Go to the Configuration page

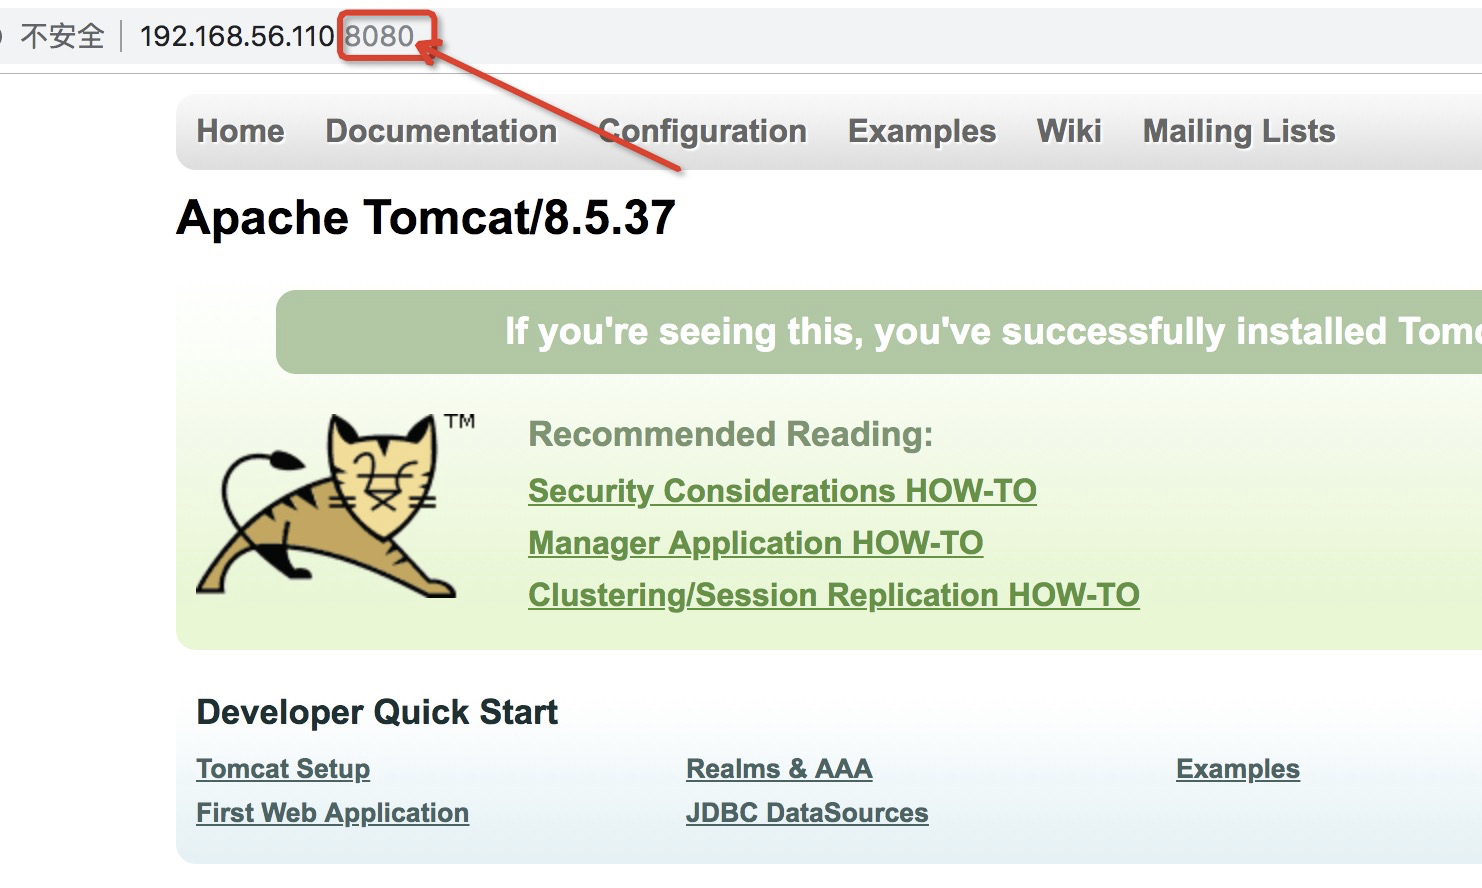pos(702,131)
